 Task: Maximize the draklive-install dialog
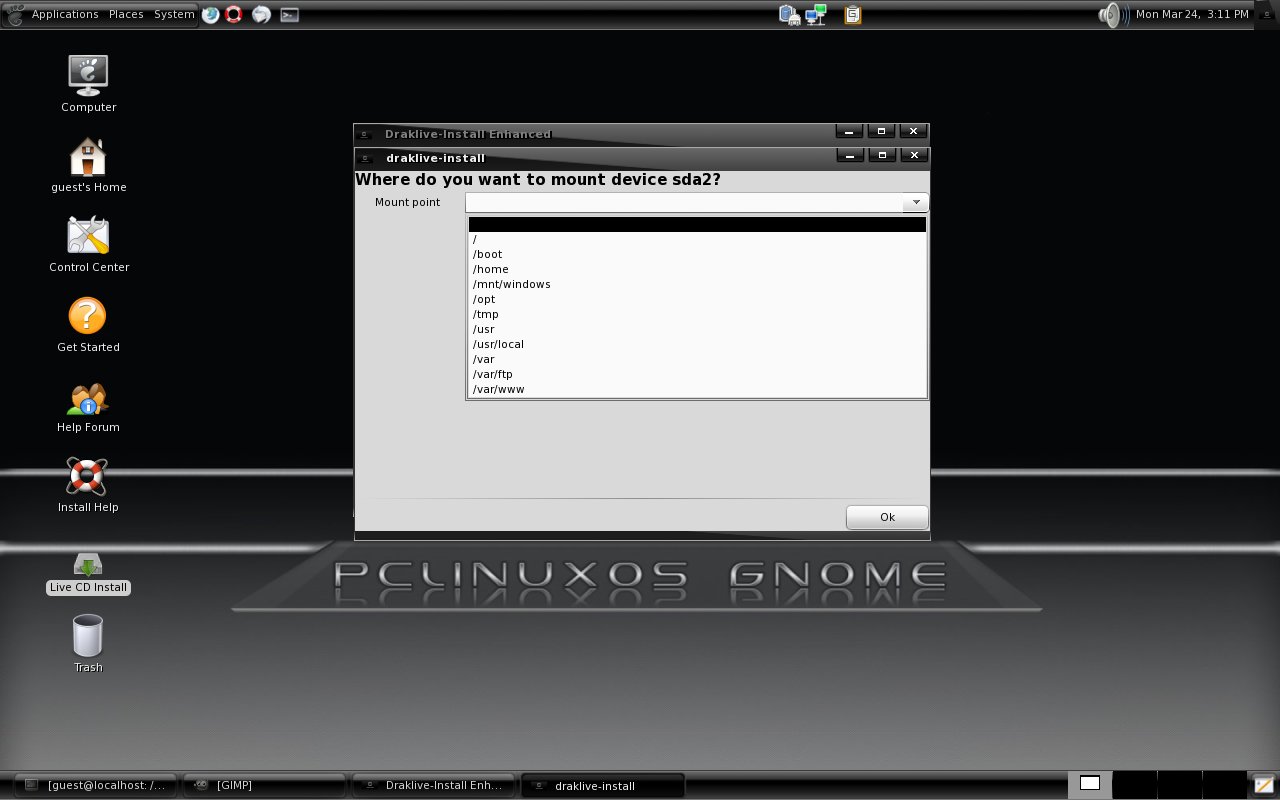(x=881, y=156)
